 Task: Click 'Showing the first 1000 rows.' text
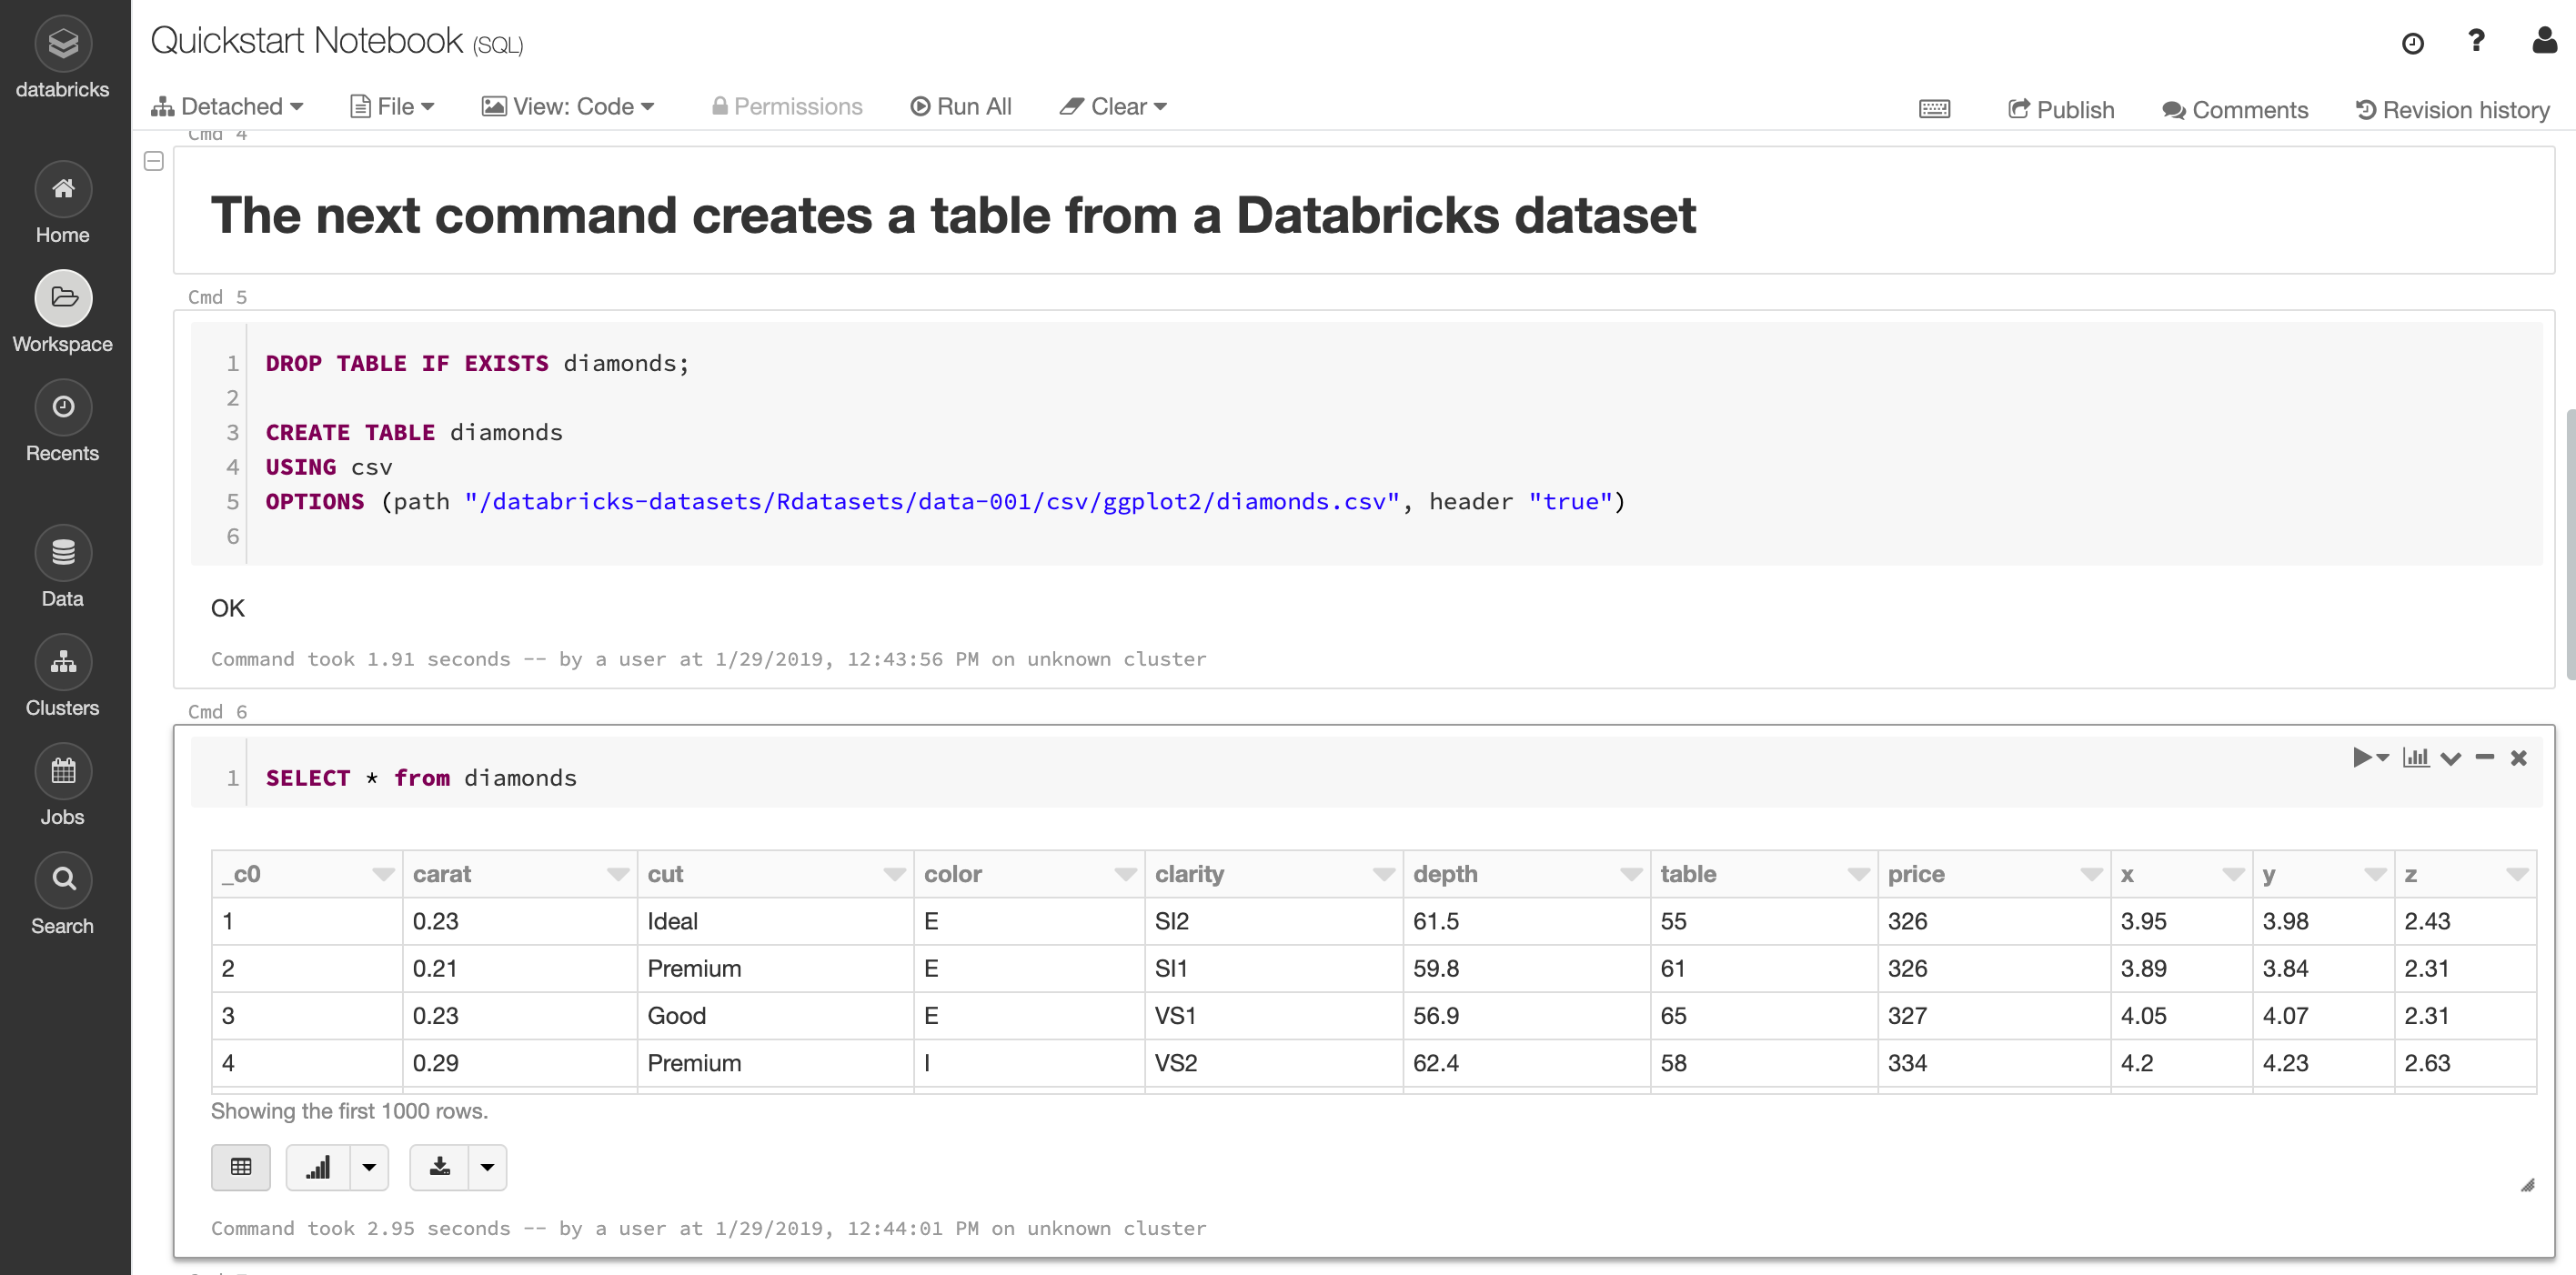point(349,1112)
